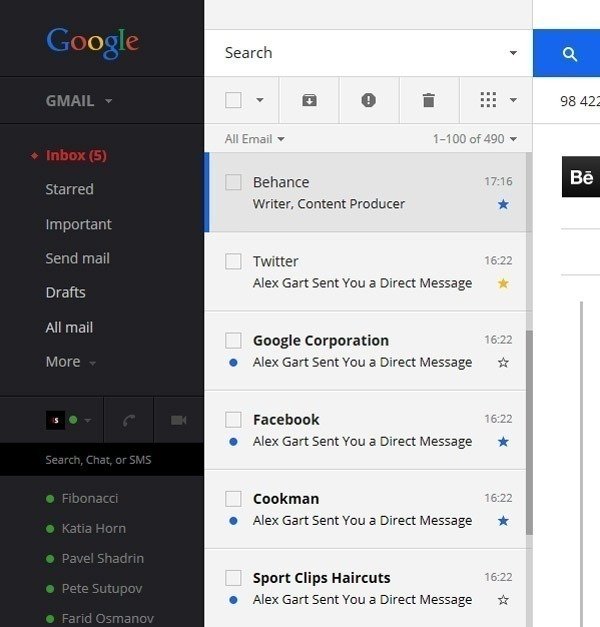Click the Behance logo in preview pane
Image resolution: width=600 pixels, height=627 pixels.
[x=581, y=177]
